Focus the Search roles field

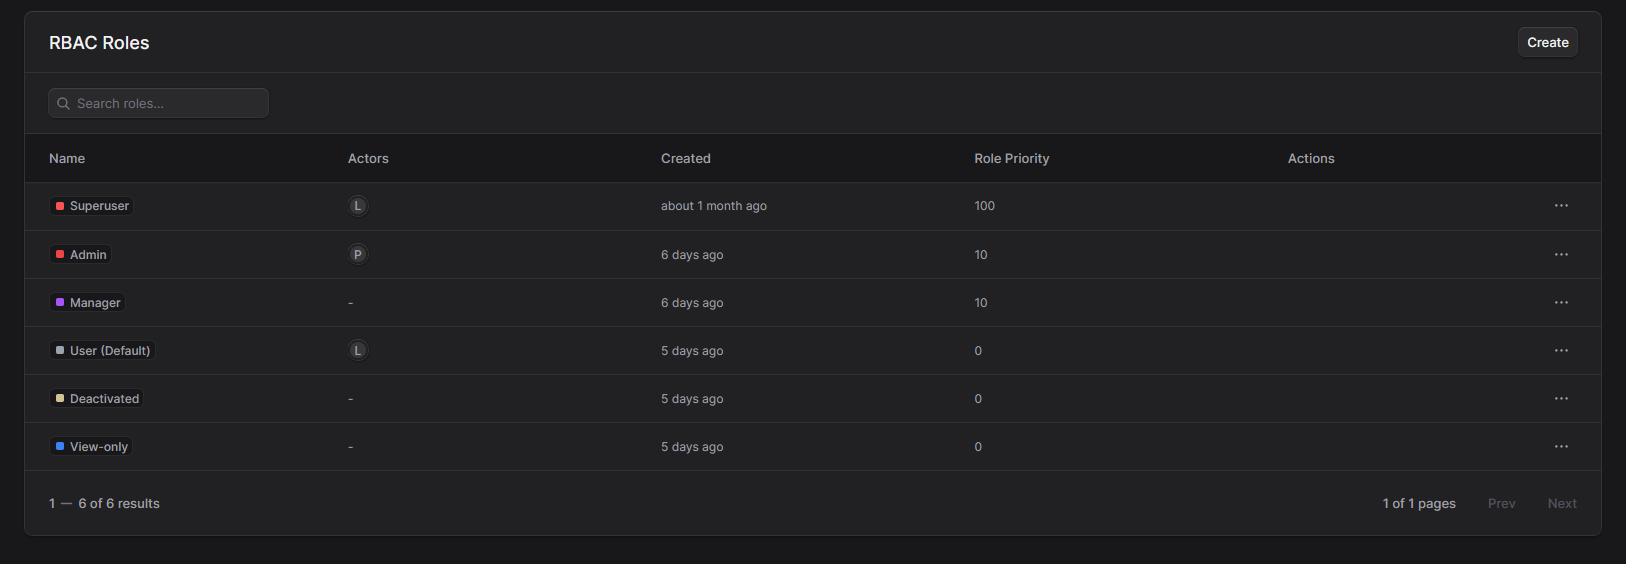(158, 103)
